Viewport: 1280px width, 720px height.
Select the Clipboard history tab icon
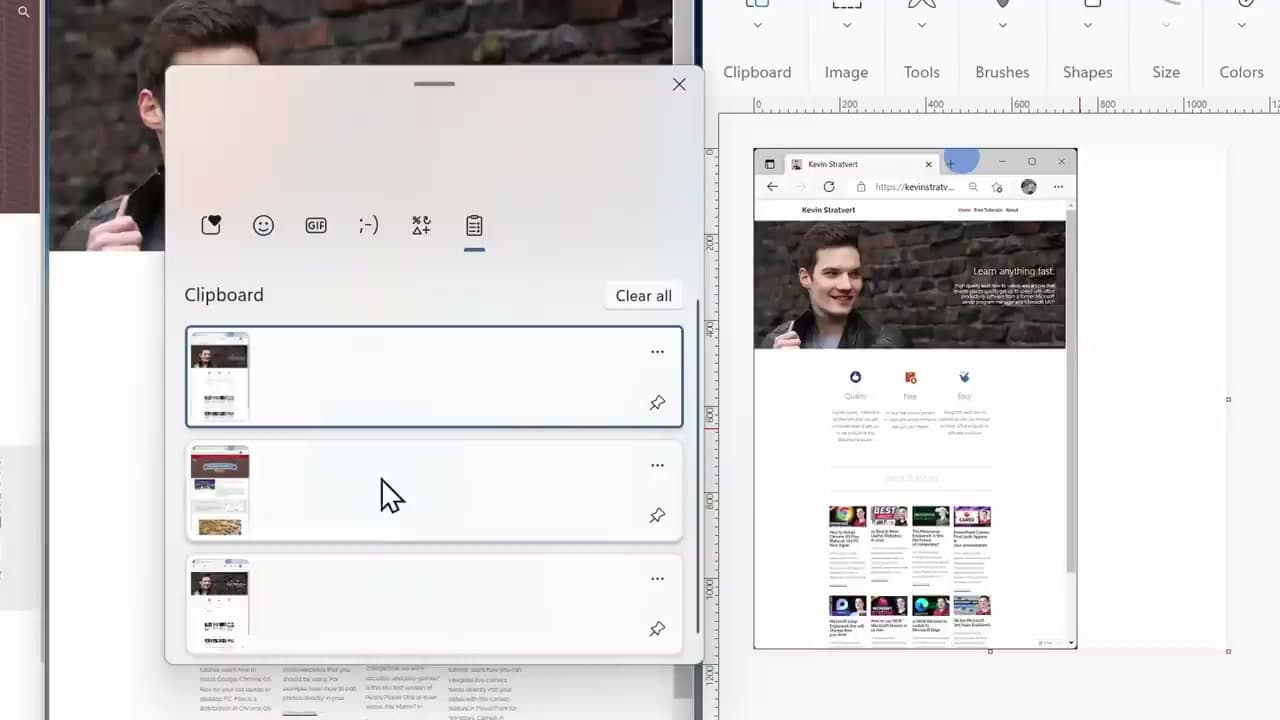tap(474, 226)
